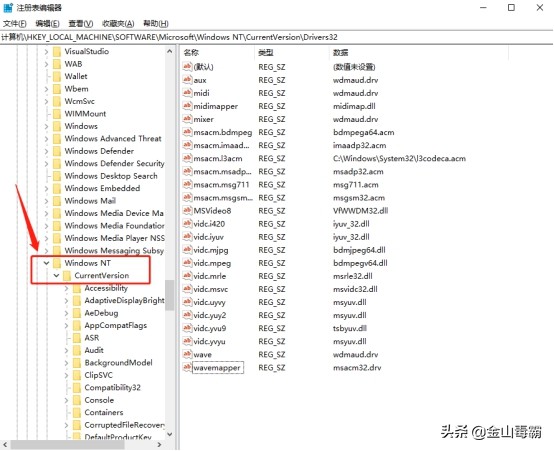Select the Console folder icon
554x451 pixels.
77,400
